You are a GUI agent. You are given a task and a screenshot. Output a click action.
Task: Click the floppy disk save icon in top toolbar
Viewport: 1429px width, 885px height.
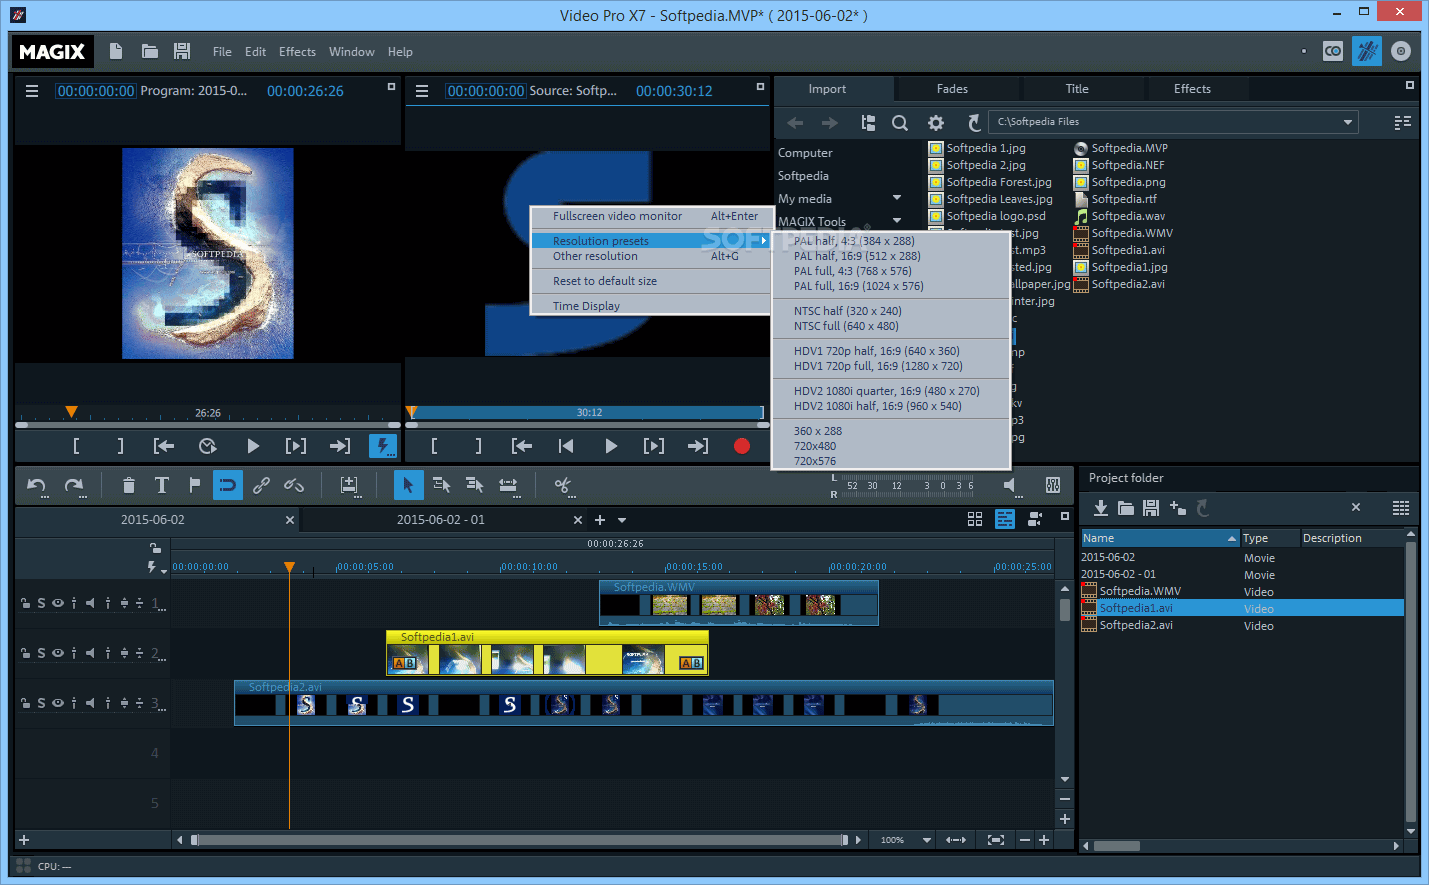pos(182,51)
